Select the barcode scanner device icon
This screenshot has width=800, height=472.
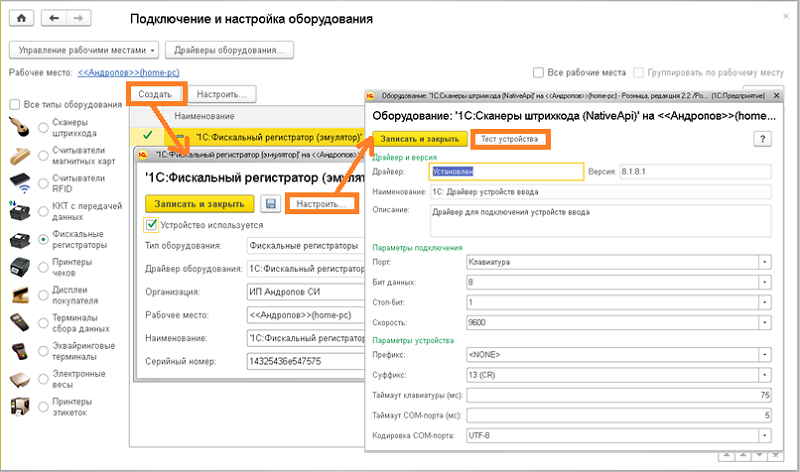[19, 127]
